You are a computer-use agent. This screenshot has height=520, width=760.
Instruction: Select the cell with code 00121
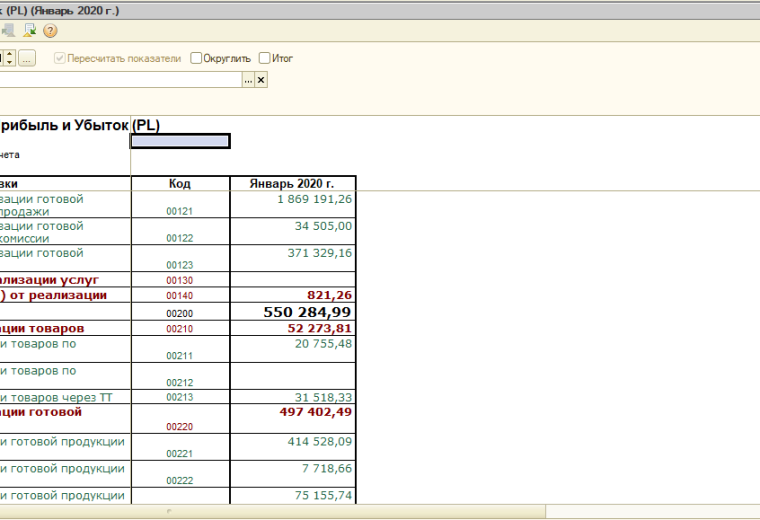[x=180, y=211]
